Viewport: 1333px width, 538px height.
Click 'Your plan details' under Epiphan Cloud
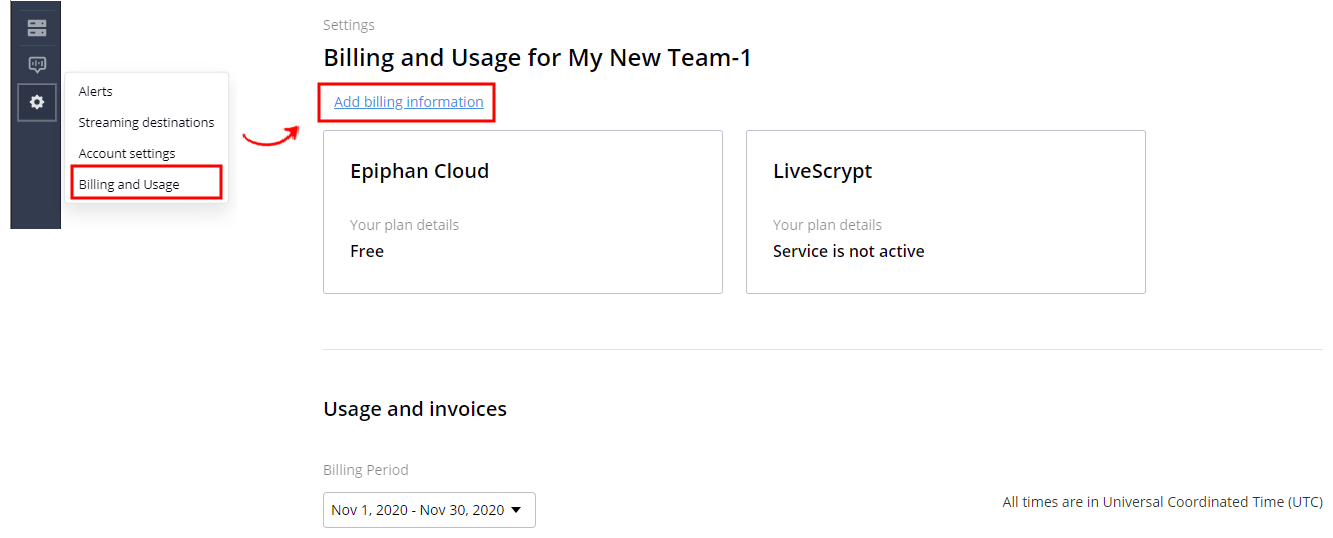pos(405,225)
